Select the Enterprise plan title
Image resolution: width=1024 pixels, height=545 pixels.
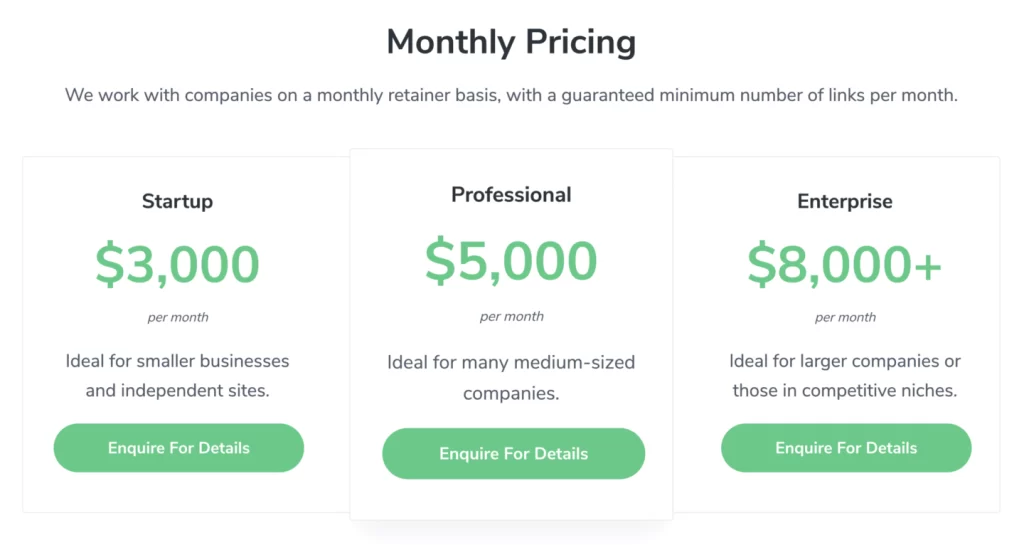[x=845, y=201]
